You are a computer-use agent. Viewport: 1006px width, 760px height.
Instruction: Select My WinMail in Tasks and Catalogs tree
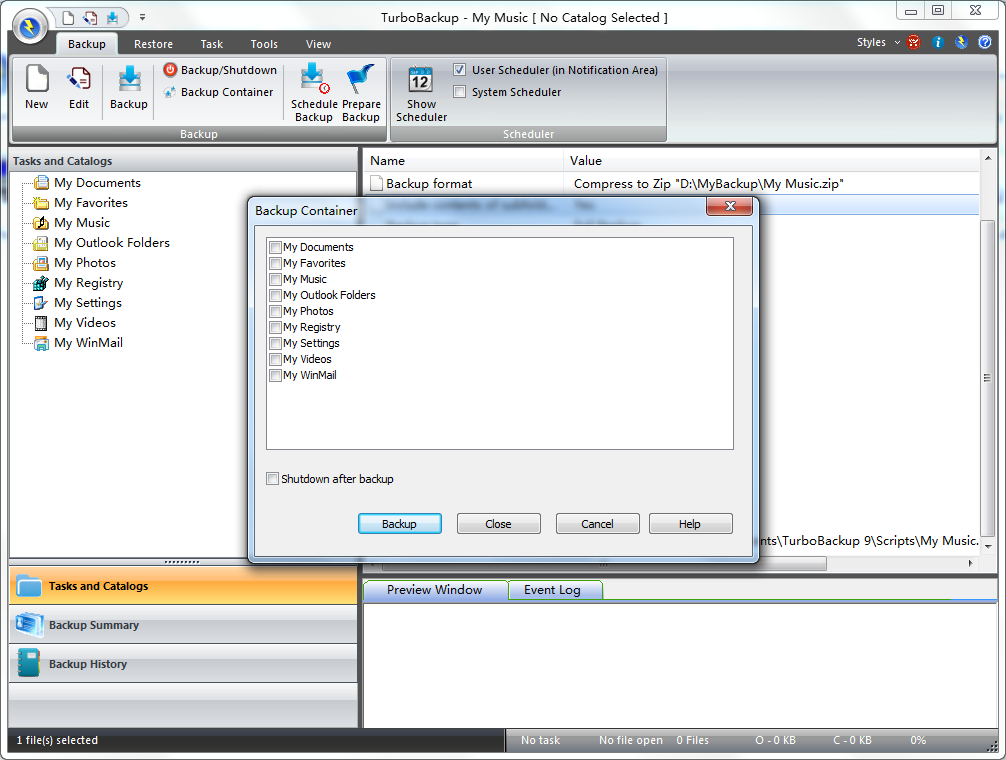pos(88,342)
